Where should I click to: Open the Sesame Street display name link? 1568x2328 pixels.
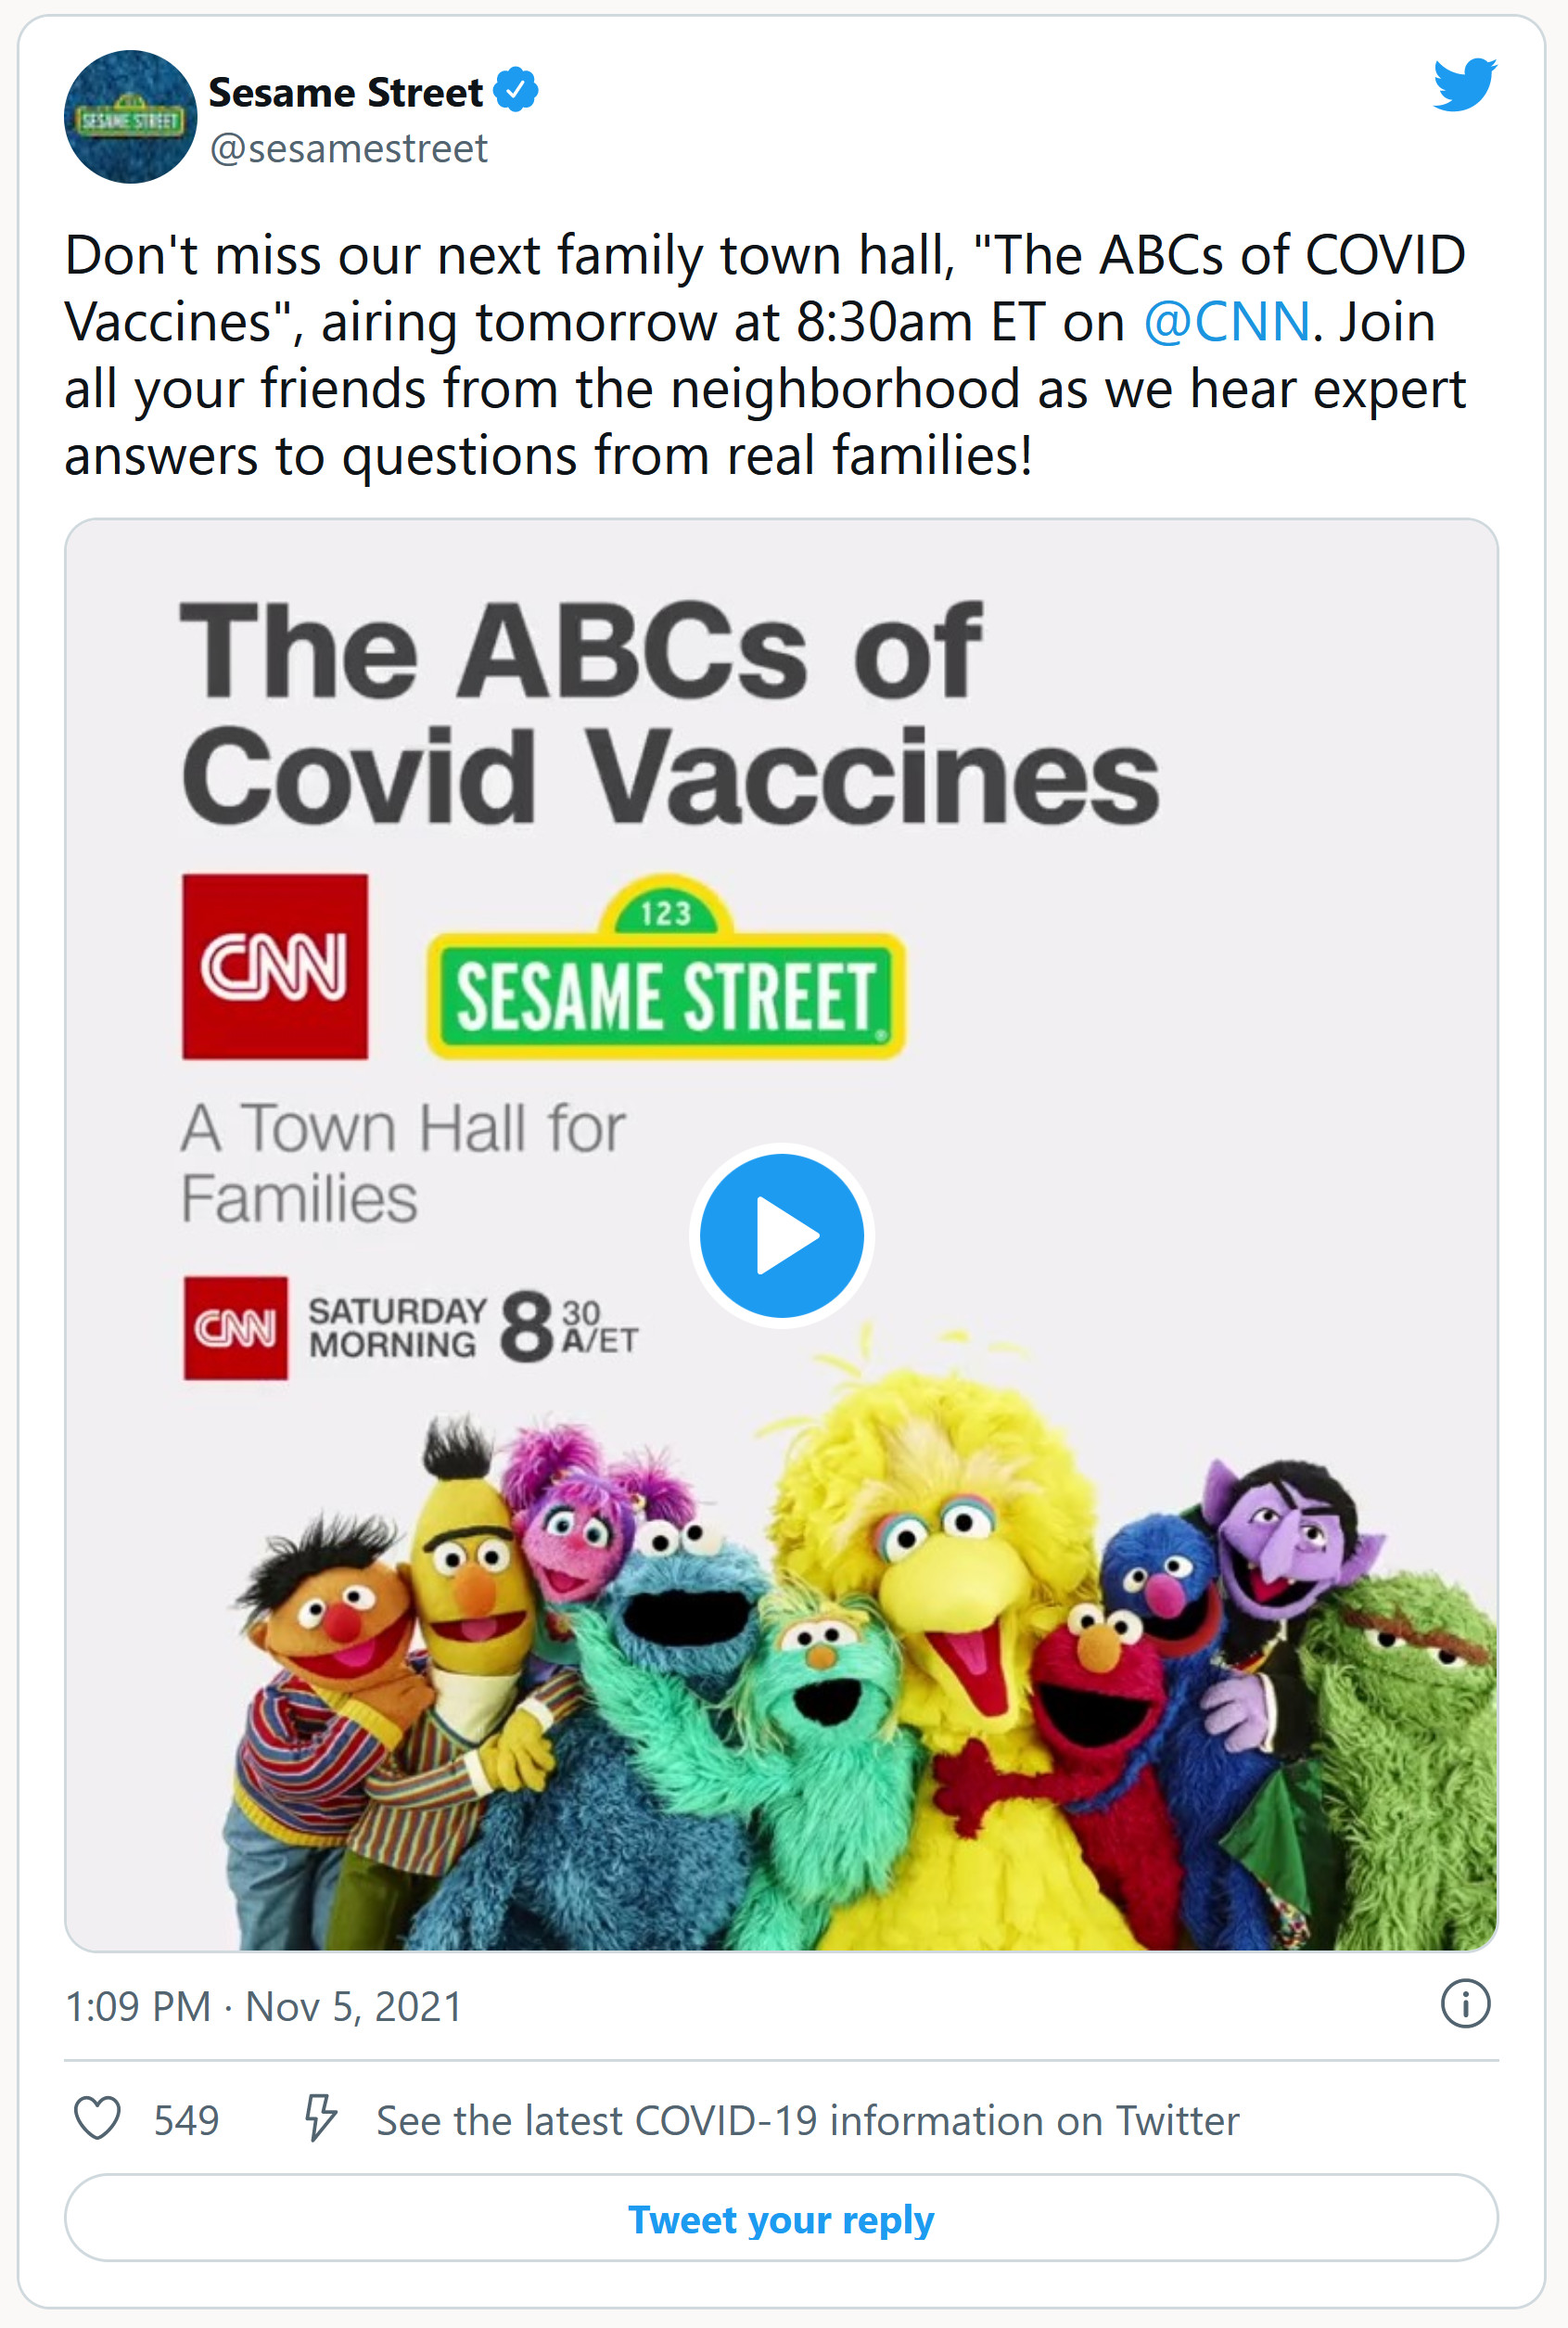345,92
